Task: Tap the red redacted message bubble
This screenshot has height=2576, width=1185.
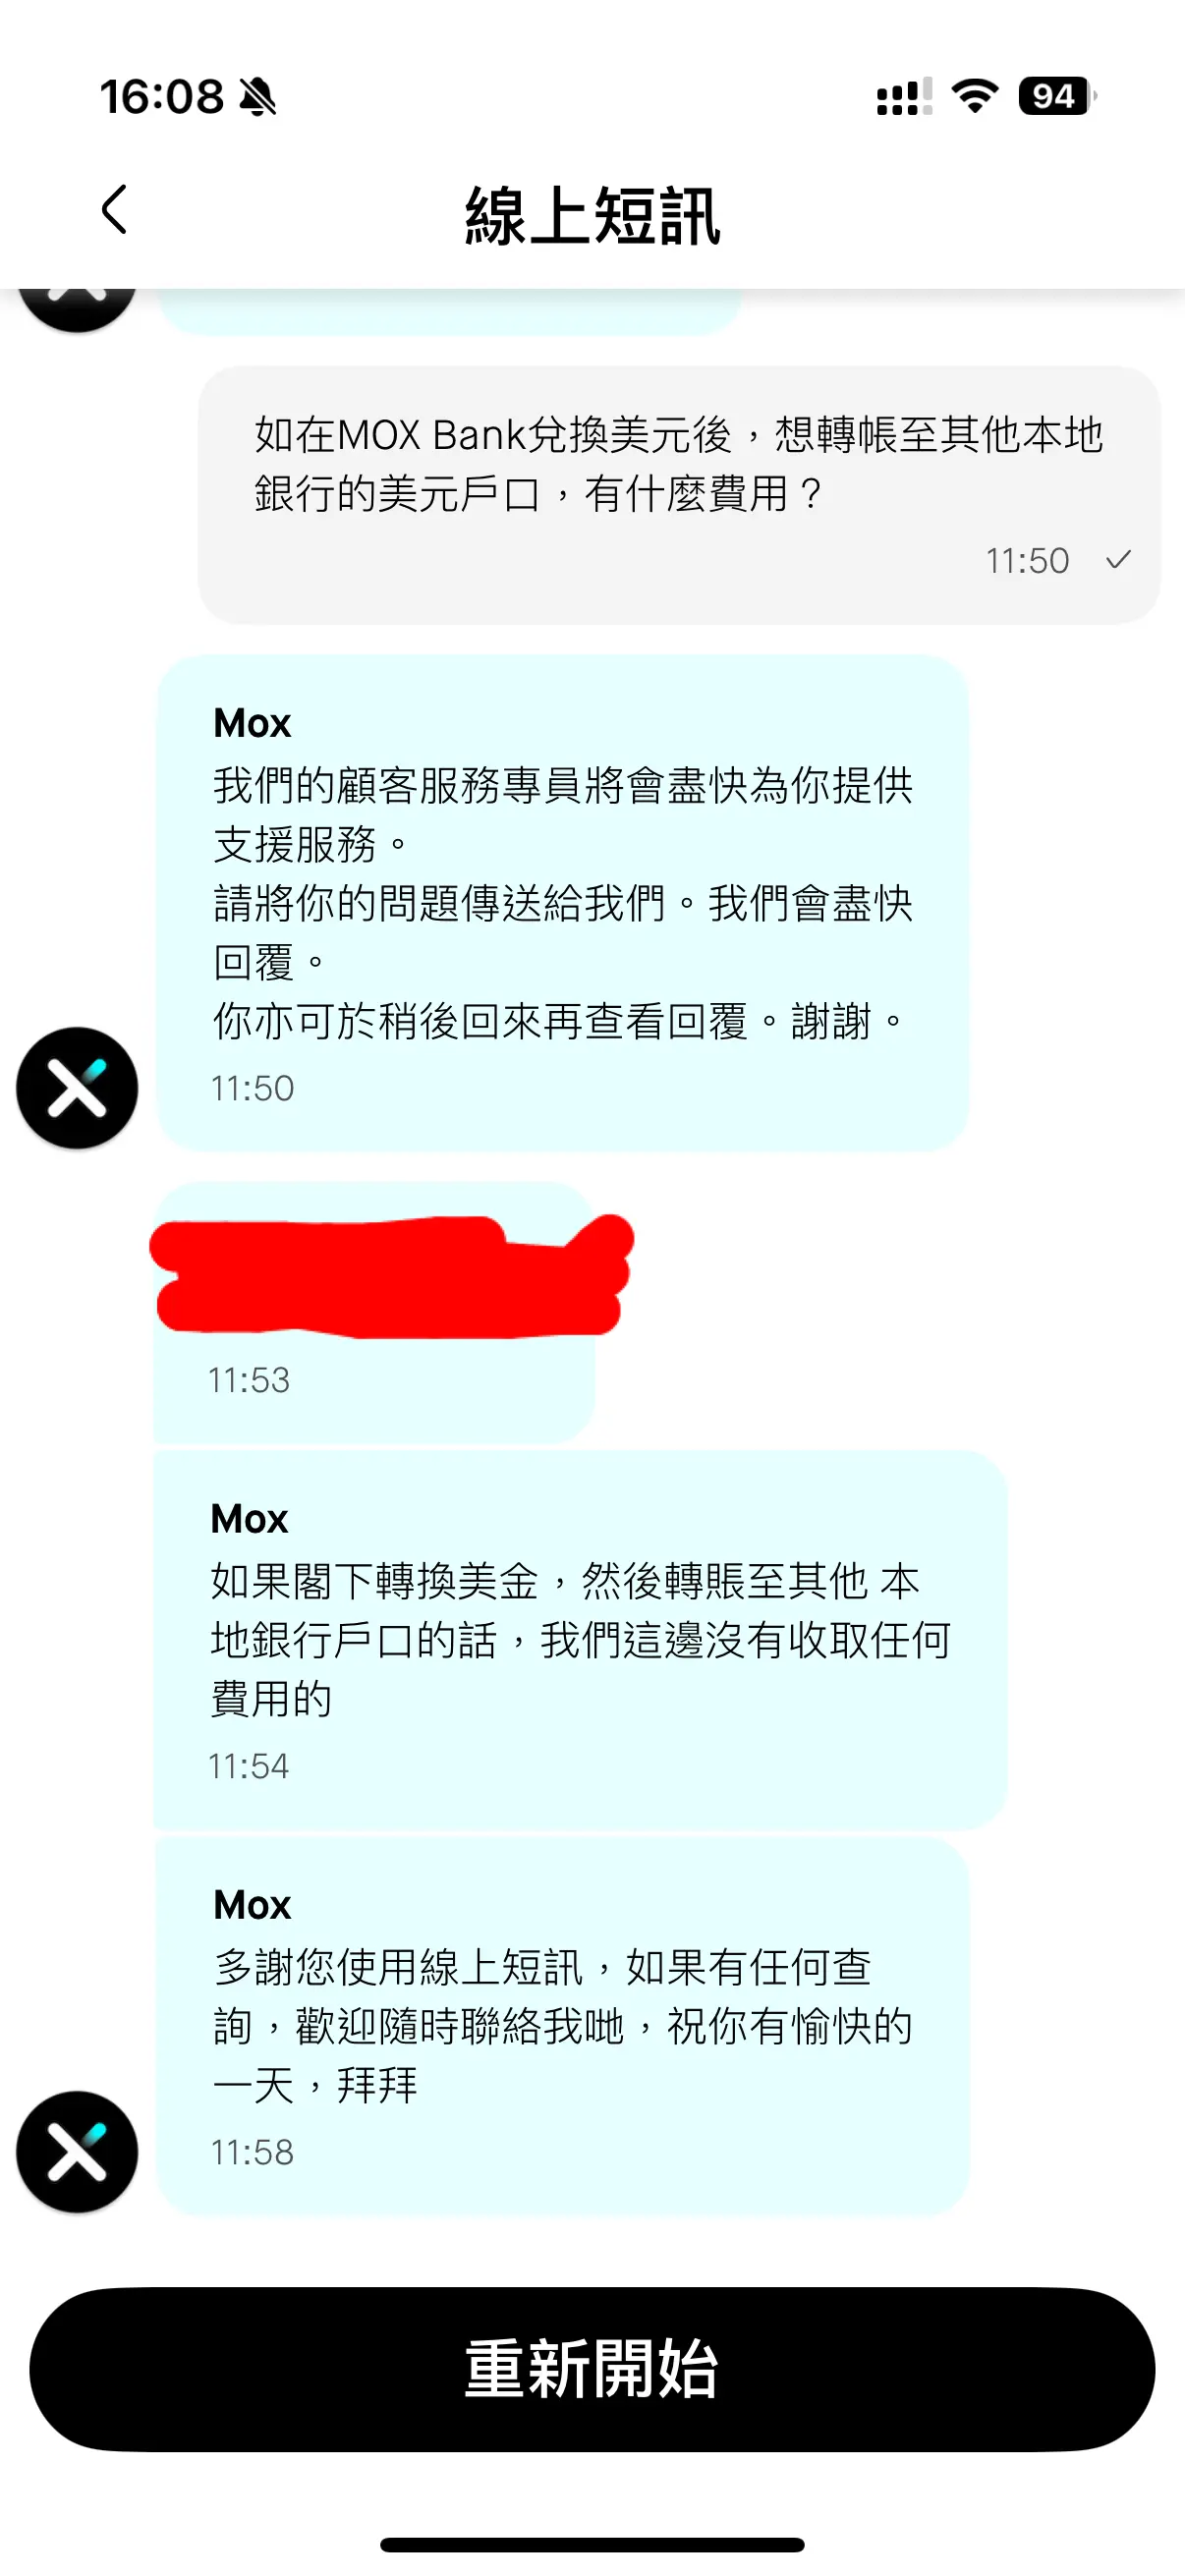Action: [x=391, y=1277]
